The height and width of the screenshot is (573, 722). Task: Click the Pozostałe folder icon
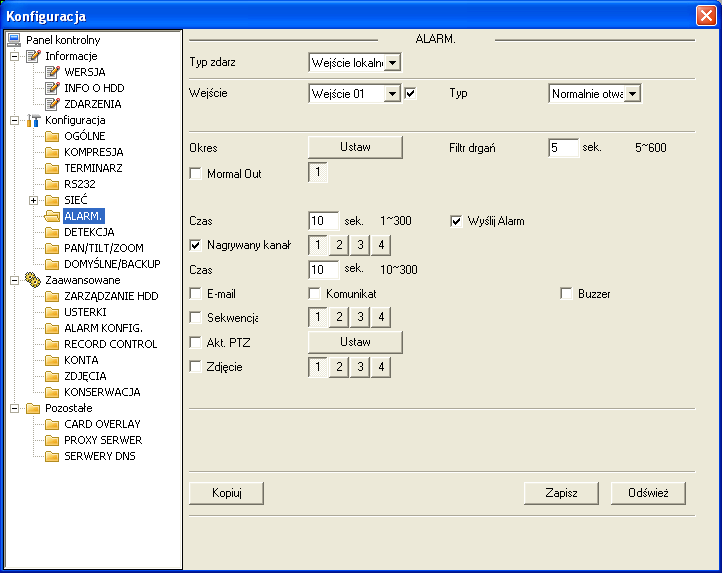click(x=33, y=408)
